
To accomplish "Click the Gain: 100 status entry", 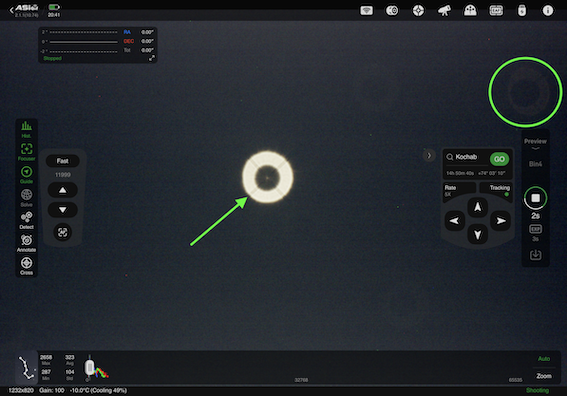I will point(52,391).
